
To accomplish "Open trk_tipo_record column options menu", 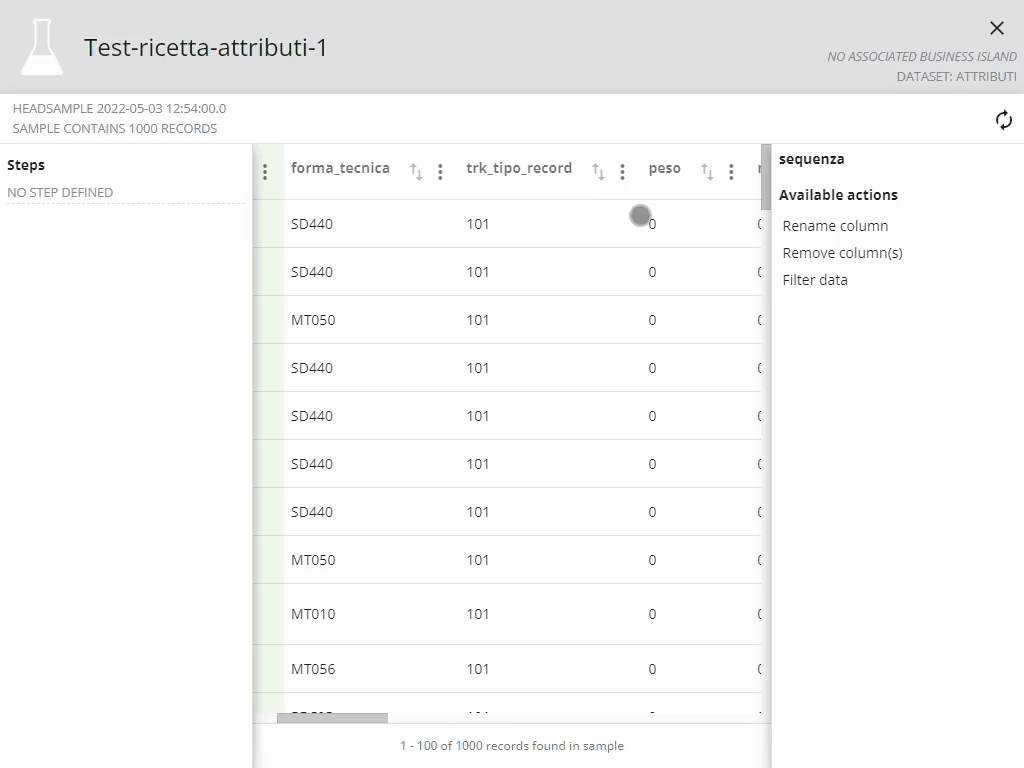I will tap(622, 172).
